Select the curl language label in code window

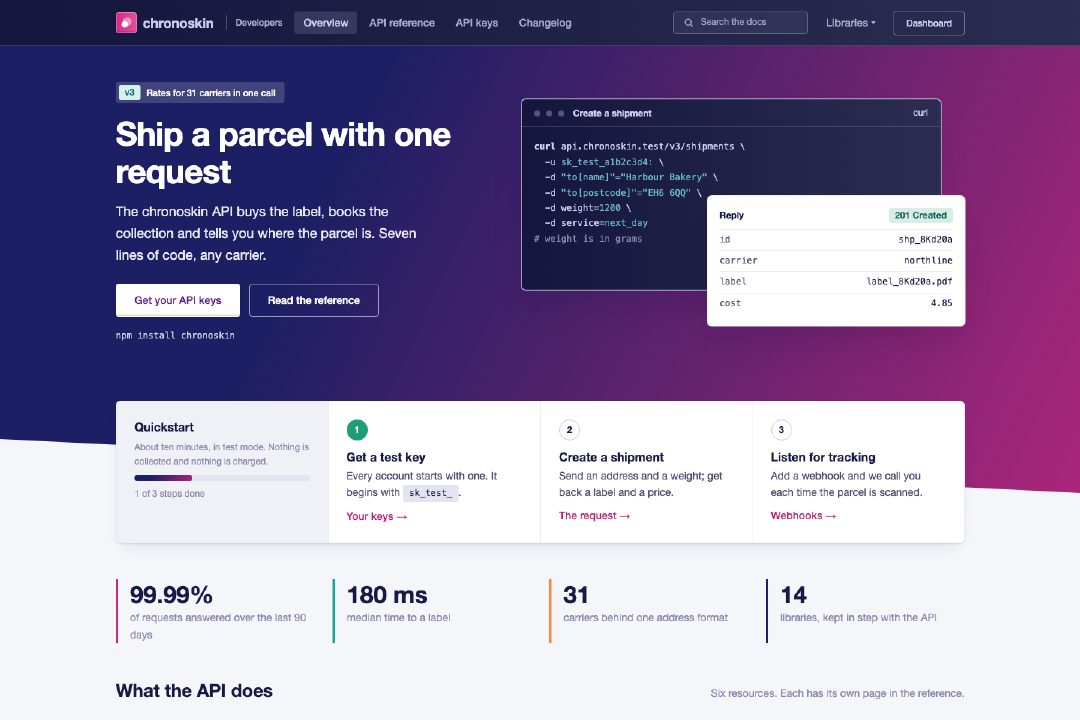tap(920, 113)
